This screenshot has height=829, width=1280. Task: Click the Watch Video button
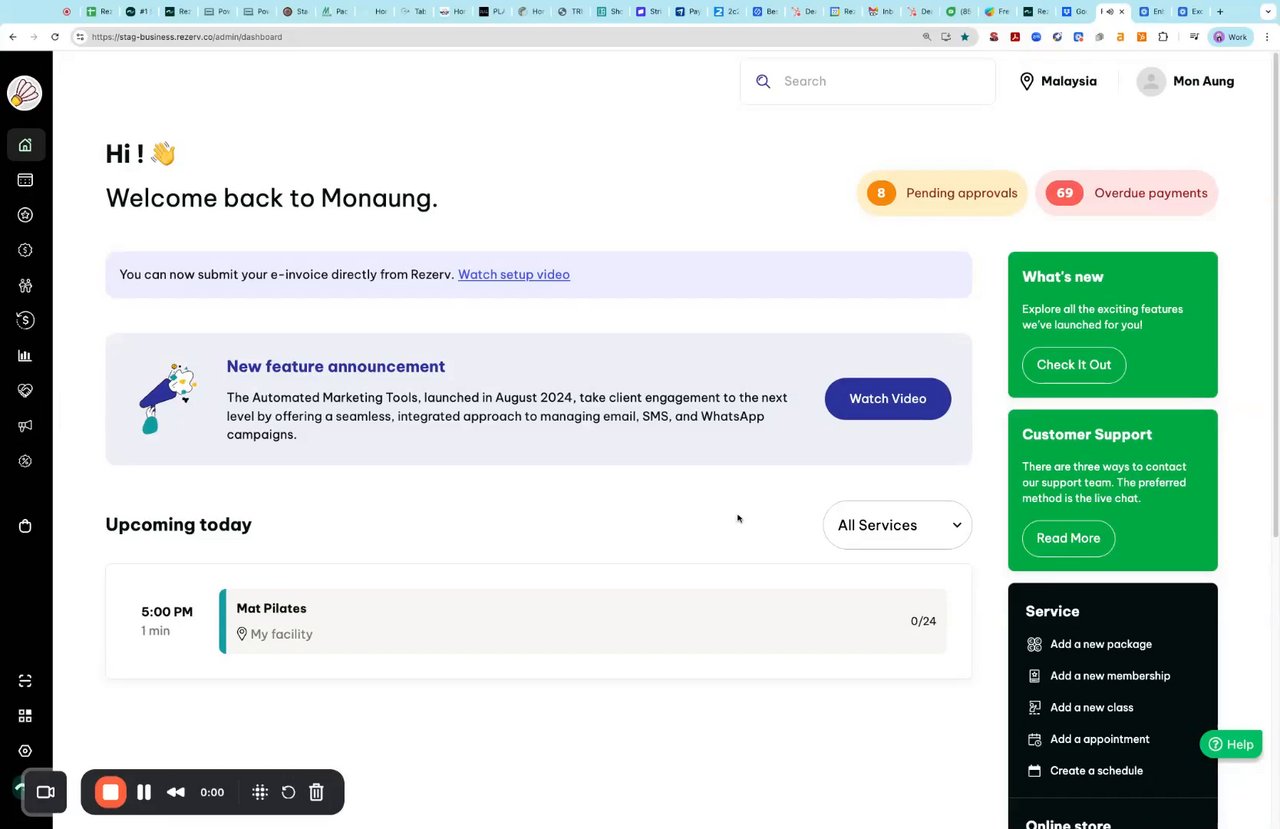(x=887, y=398)
